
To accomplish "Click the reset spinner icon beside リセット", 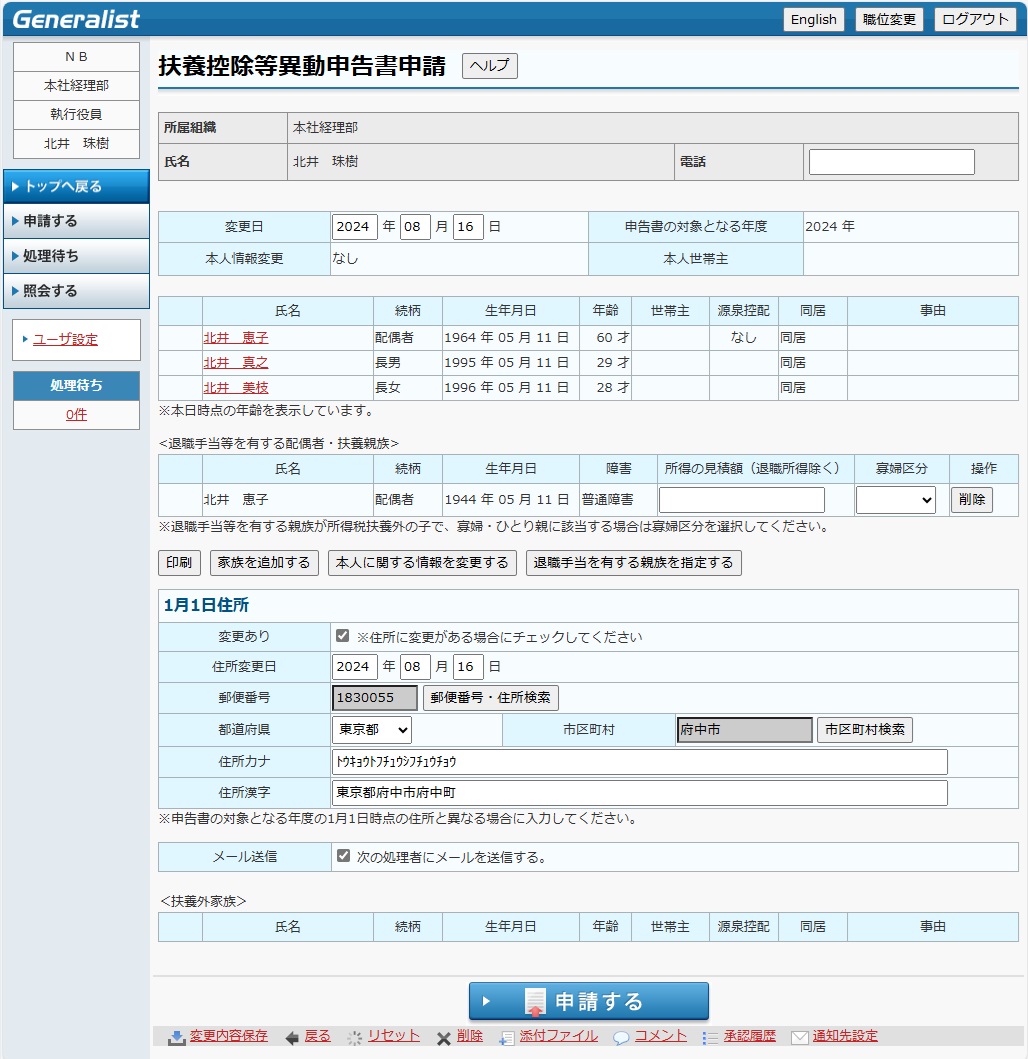I will [x=354, y=1037].
